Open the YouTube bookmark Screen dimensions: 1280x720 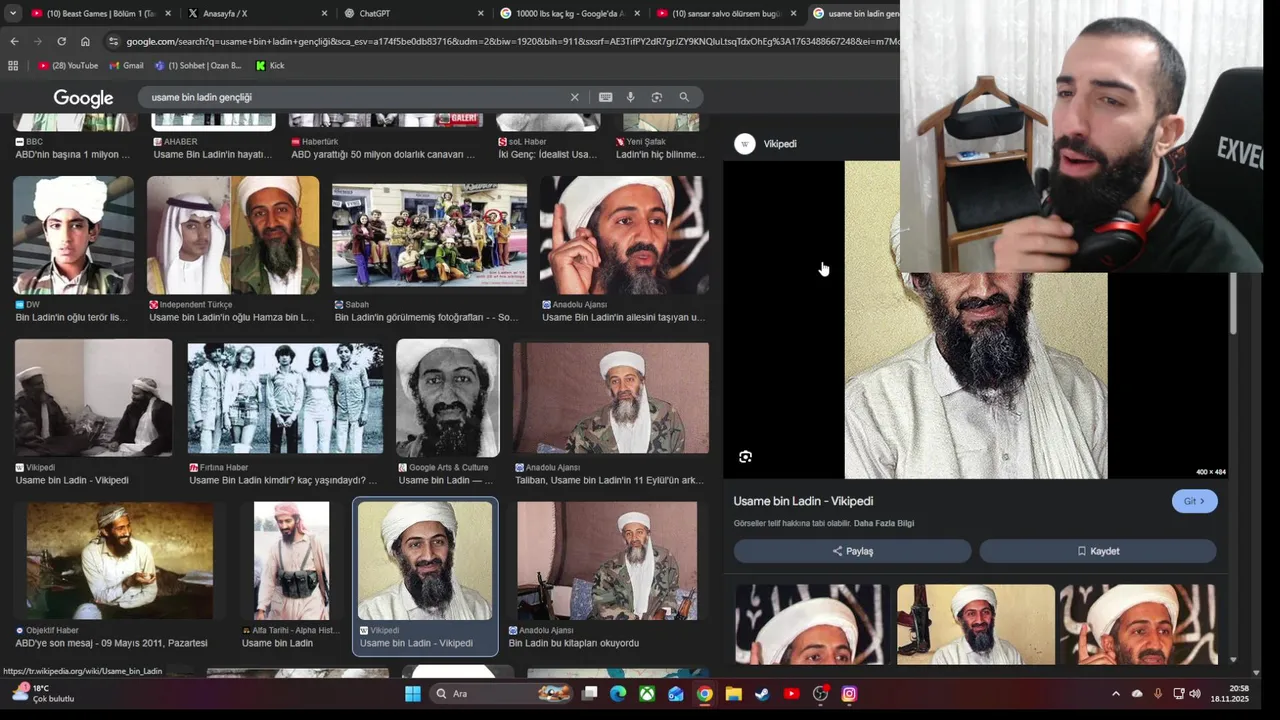pos(68,65)
